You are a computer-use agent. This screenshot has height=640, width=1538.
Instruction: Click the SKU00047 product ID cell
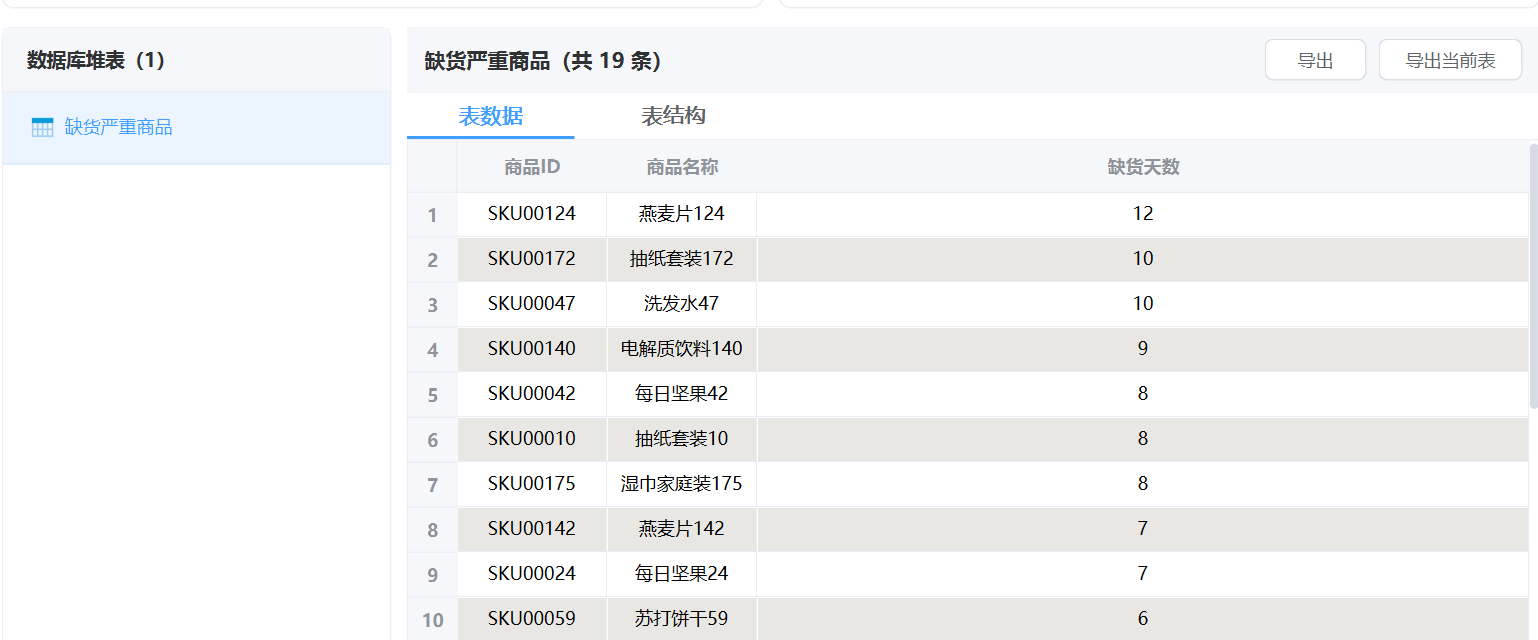[532, 303]
